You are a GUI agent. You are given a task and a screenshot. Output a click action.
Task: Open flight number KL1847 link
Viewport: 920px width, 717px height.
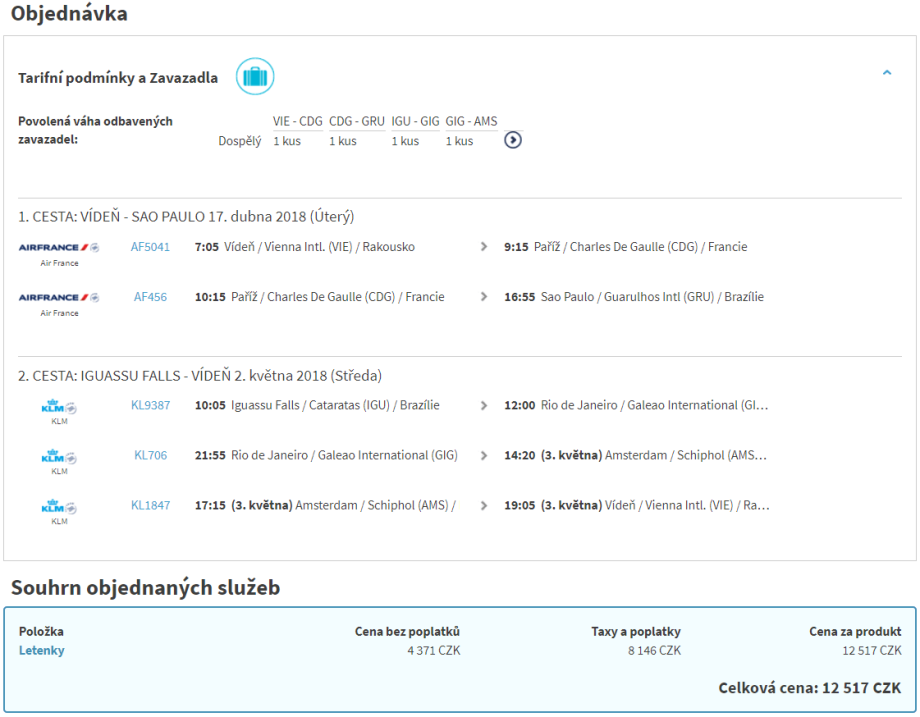150,506
